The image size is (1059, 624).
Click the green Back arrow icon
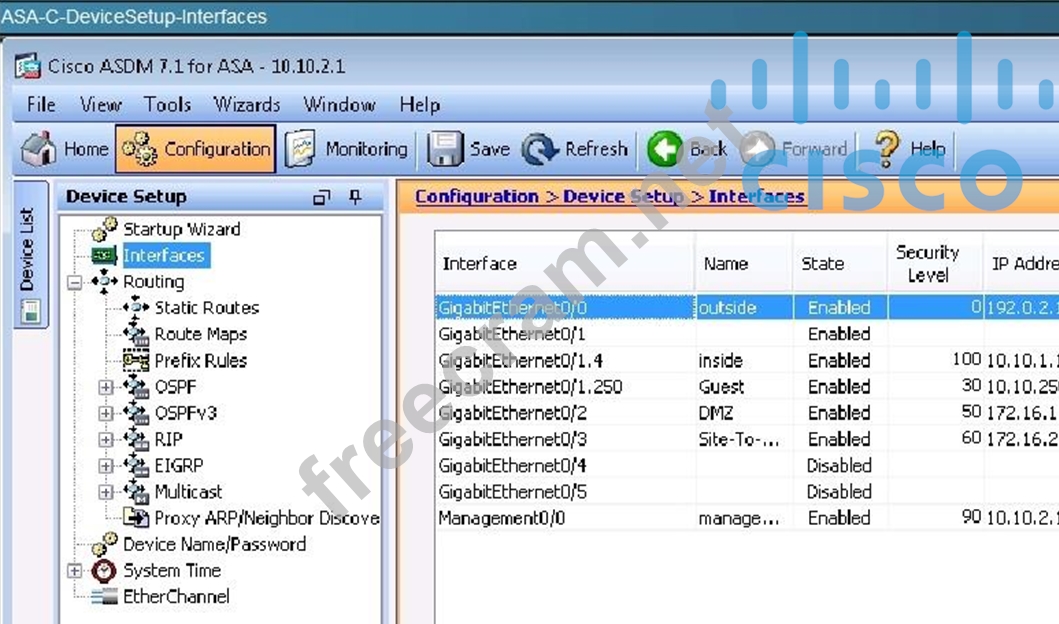pyautogui.click(x=664, y=149)
